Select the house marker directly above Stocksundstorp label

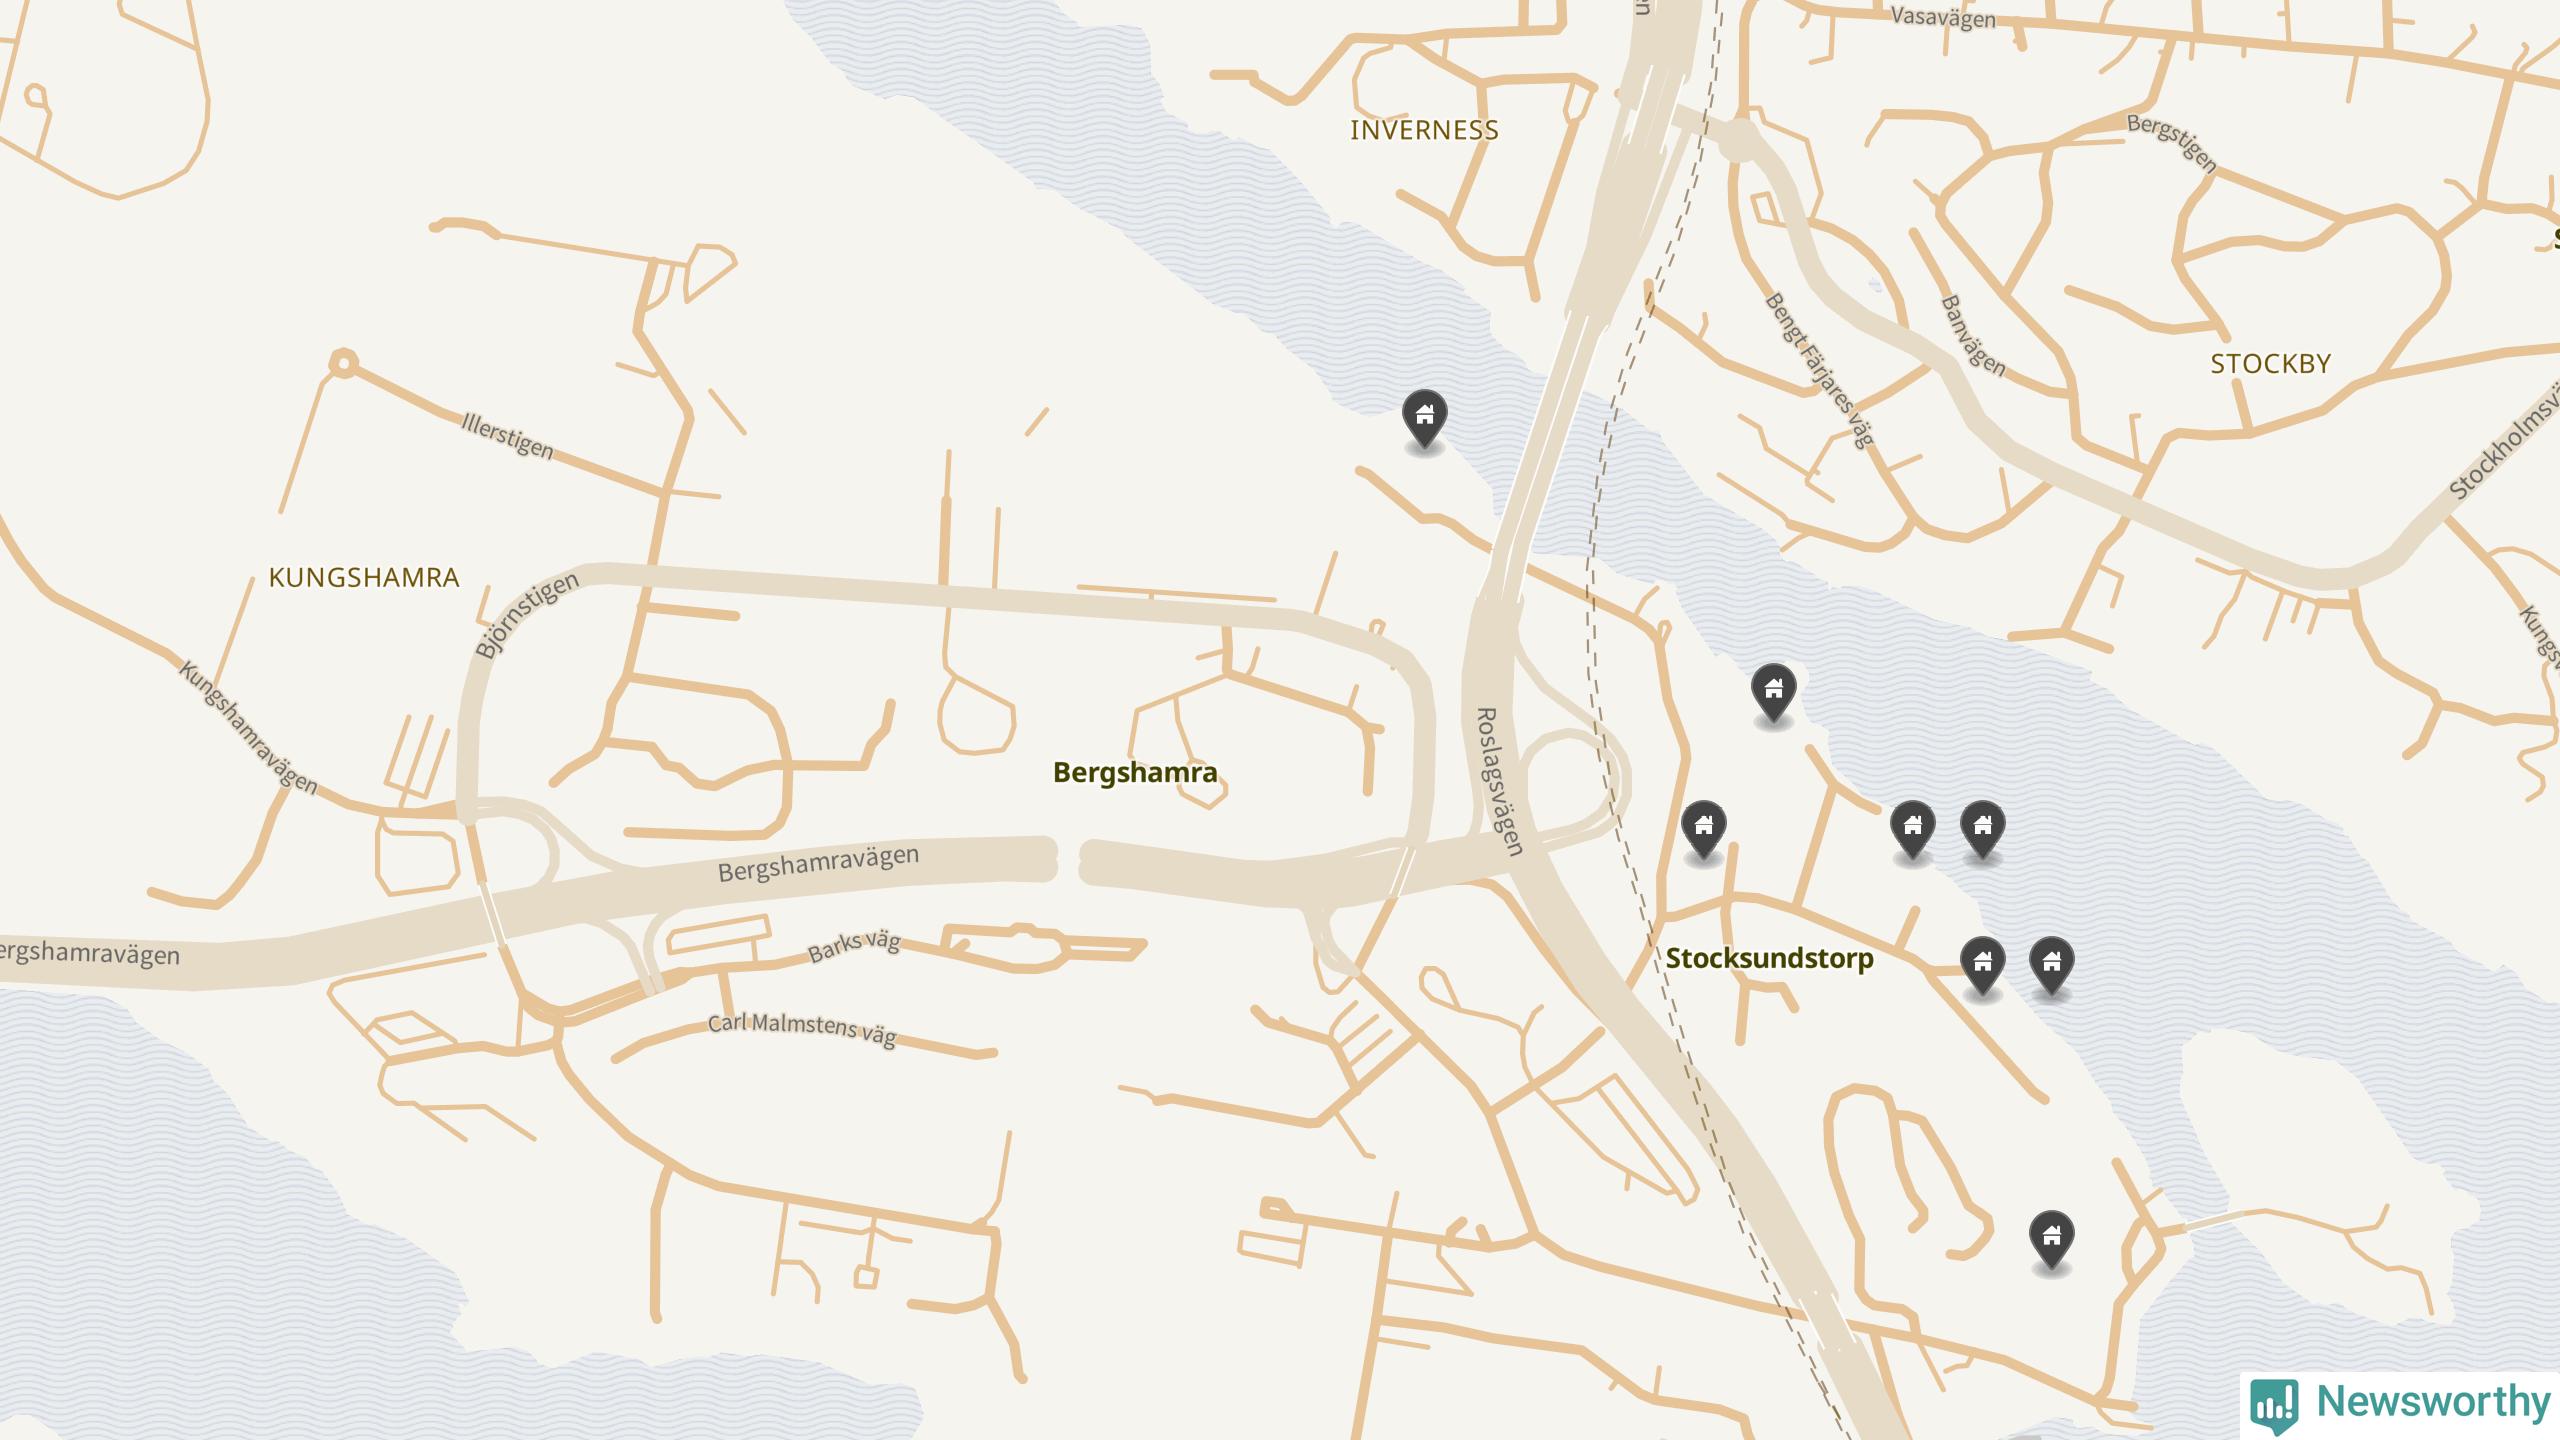(1704, 830)
